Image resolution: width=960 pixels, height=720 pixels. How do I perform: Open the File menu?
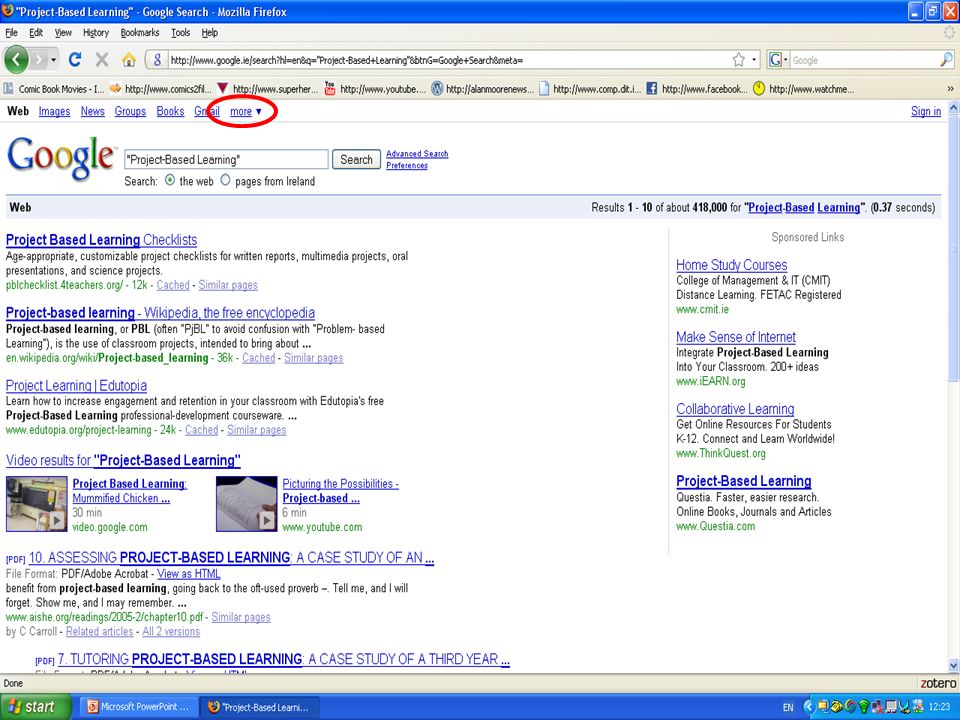(11, 32)
